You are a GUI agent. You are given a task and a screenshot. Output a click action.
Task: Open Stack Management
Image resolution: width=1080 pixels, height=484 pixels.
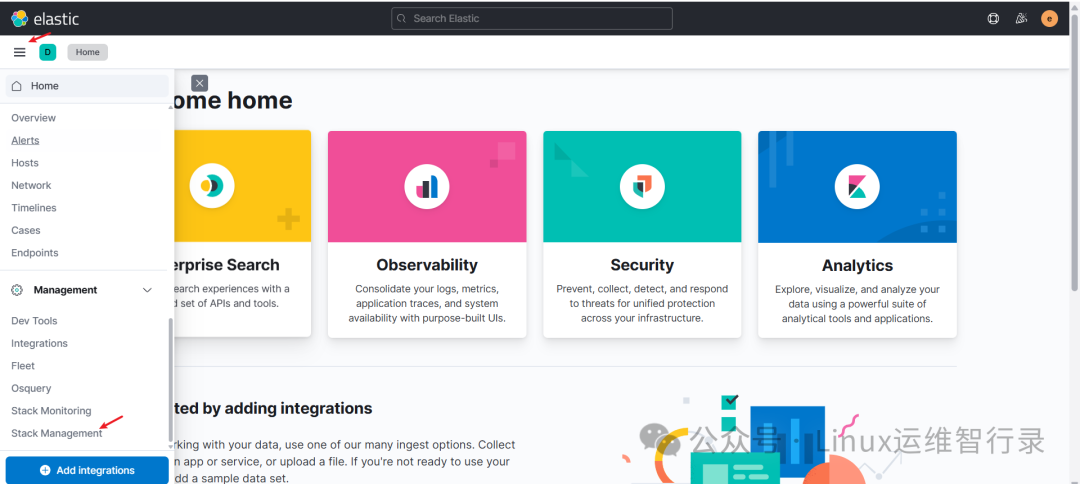point(56,434)
